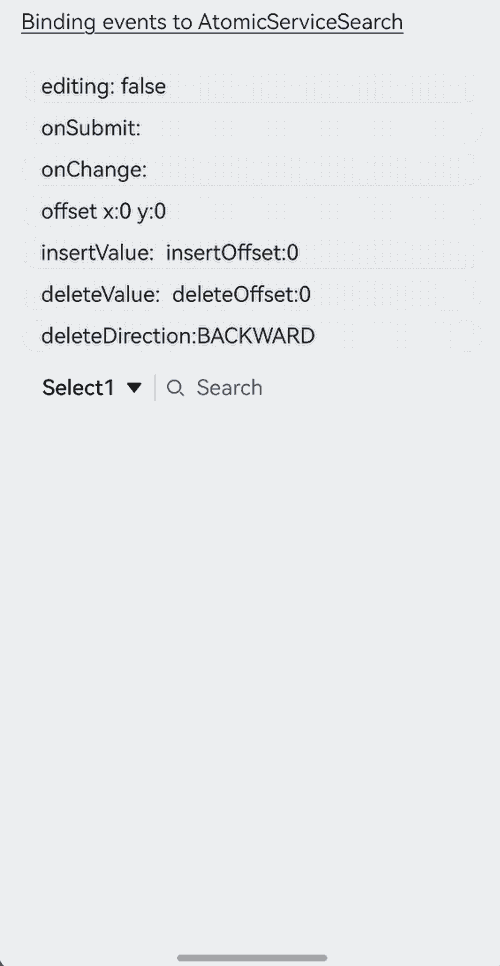Image resolution: width=500 pixels, height=966 pixels.
Task: Tap the bottom home indicator bar
Action: [x=252, y=957]
